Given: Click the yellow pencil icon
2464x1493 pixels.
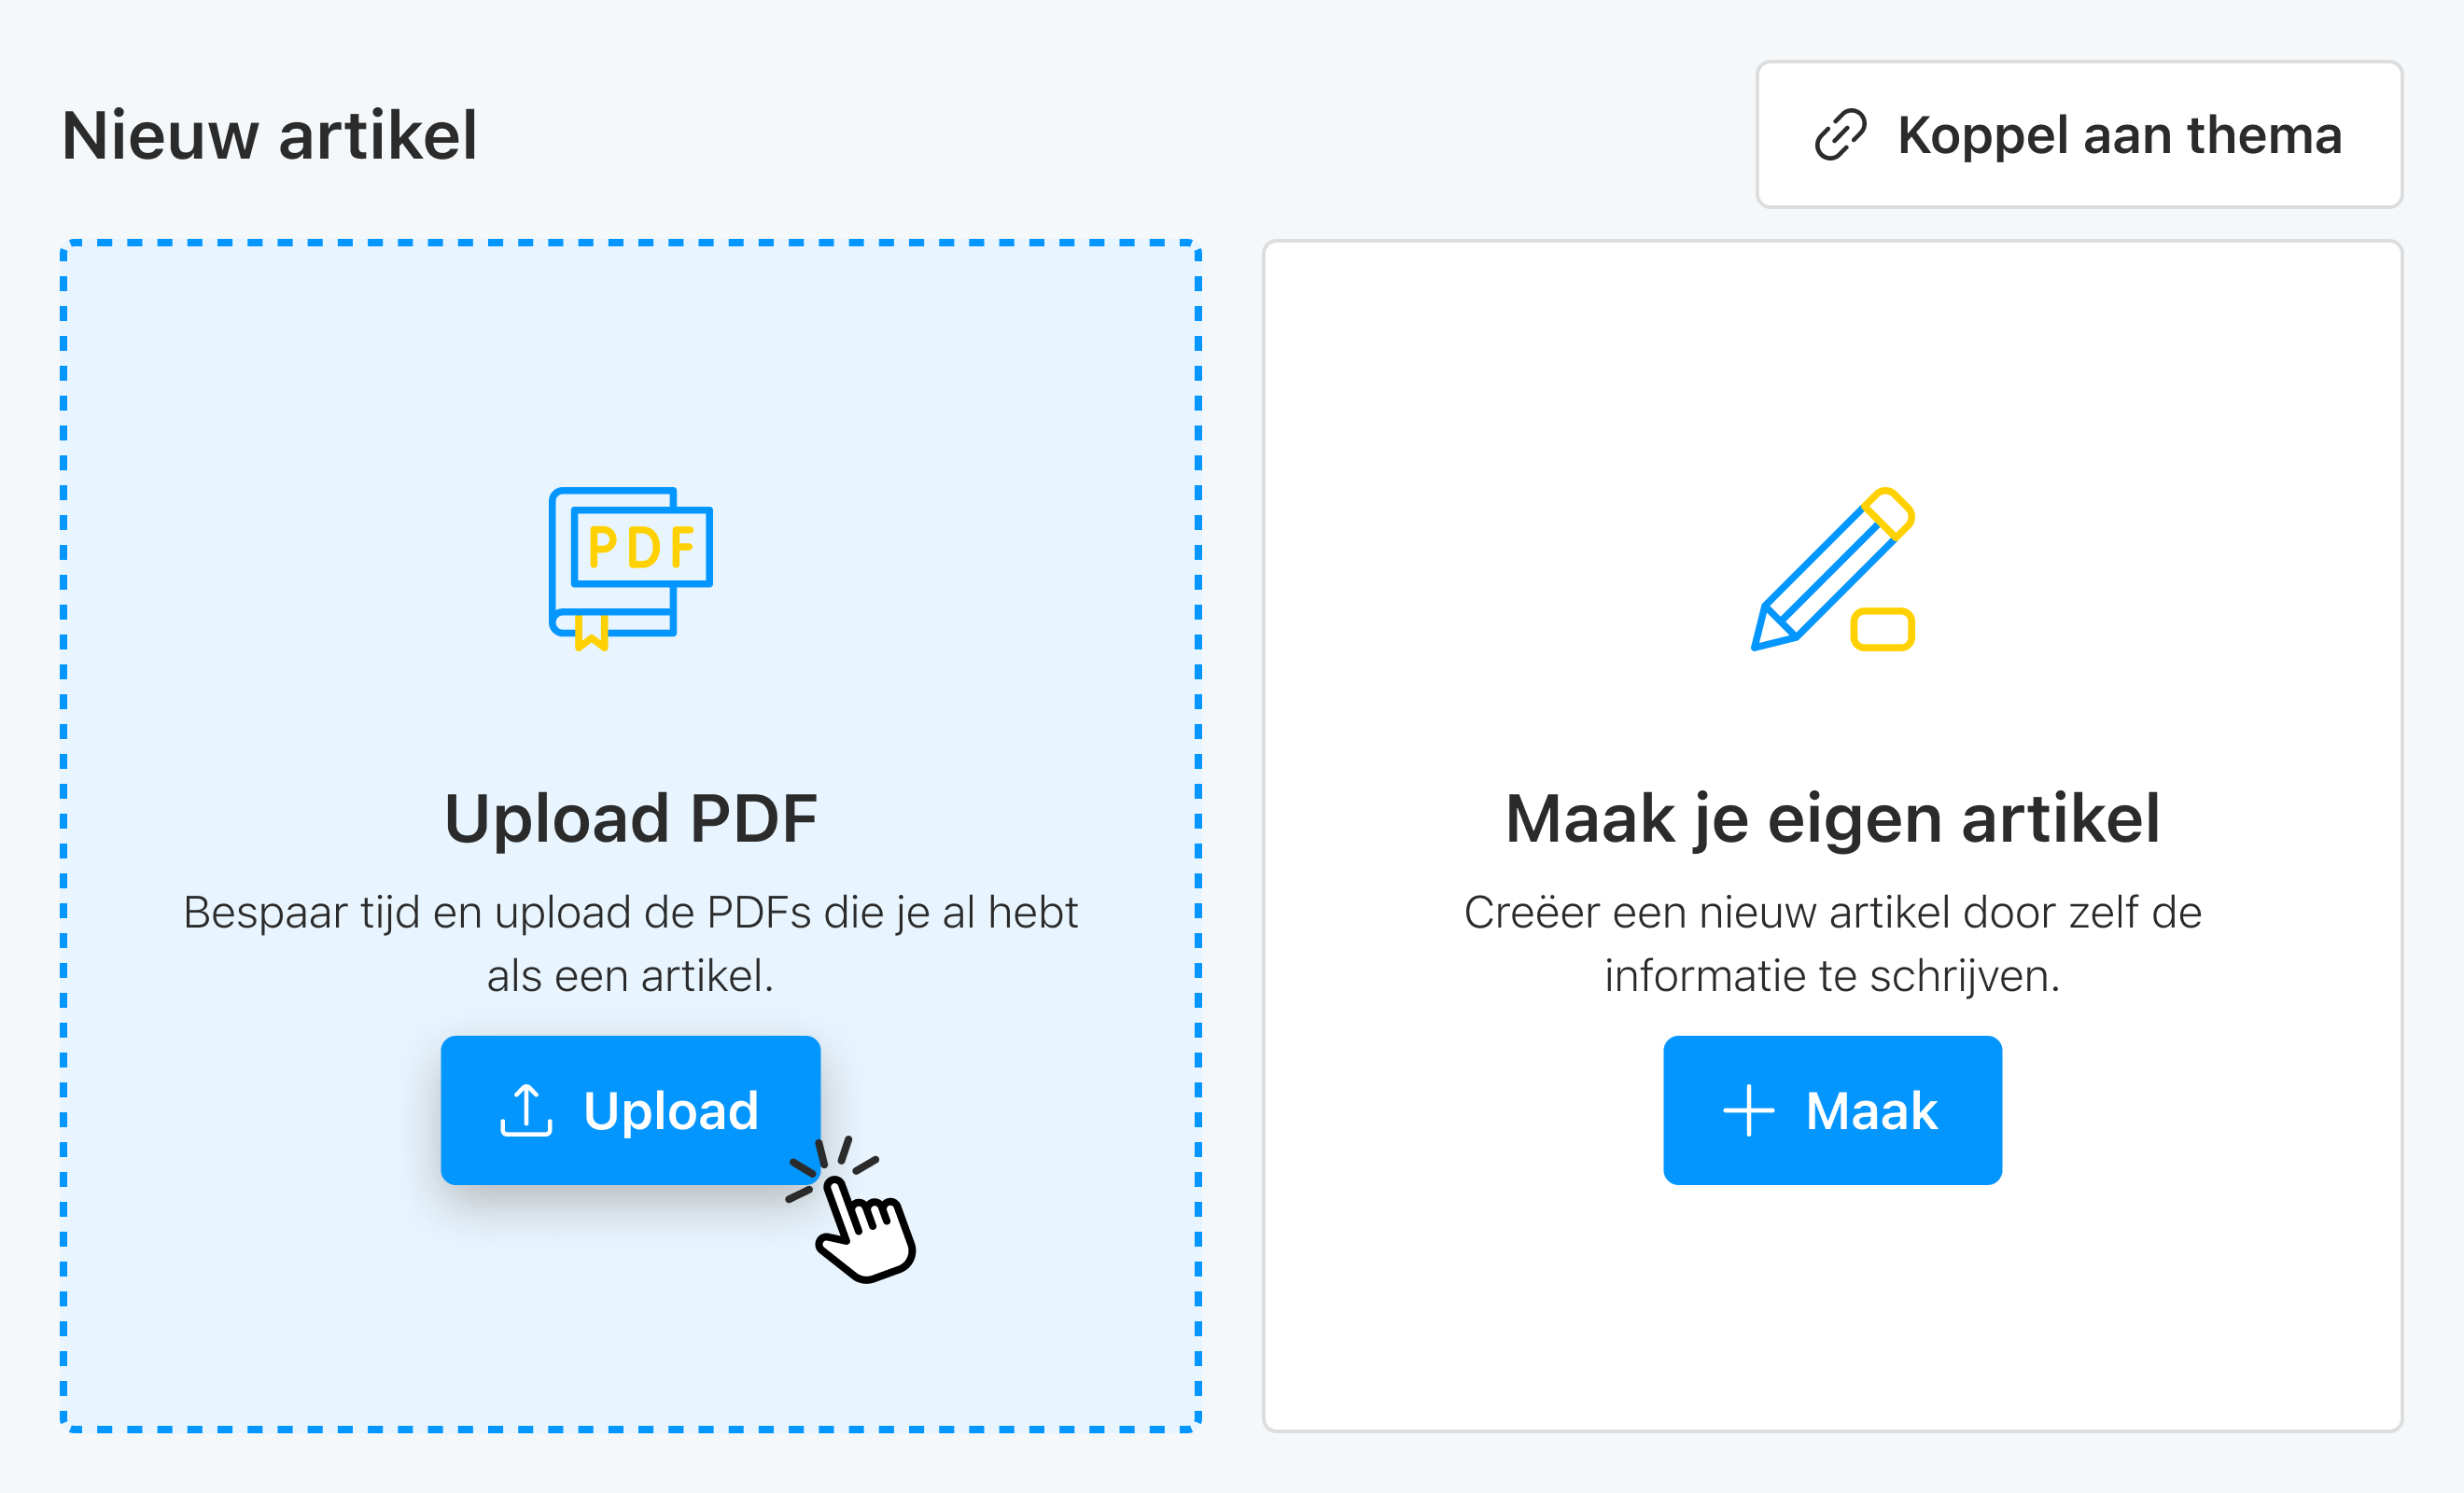Looking at the screenshot, I should [x=1830, y=570].
